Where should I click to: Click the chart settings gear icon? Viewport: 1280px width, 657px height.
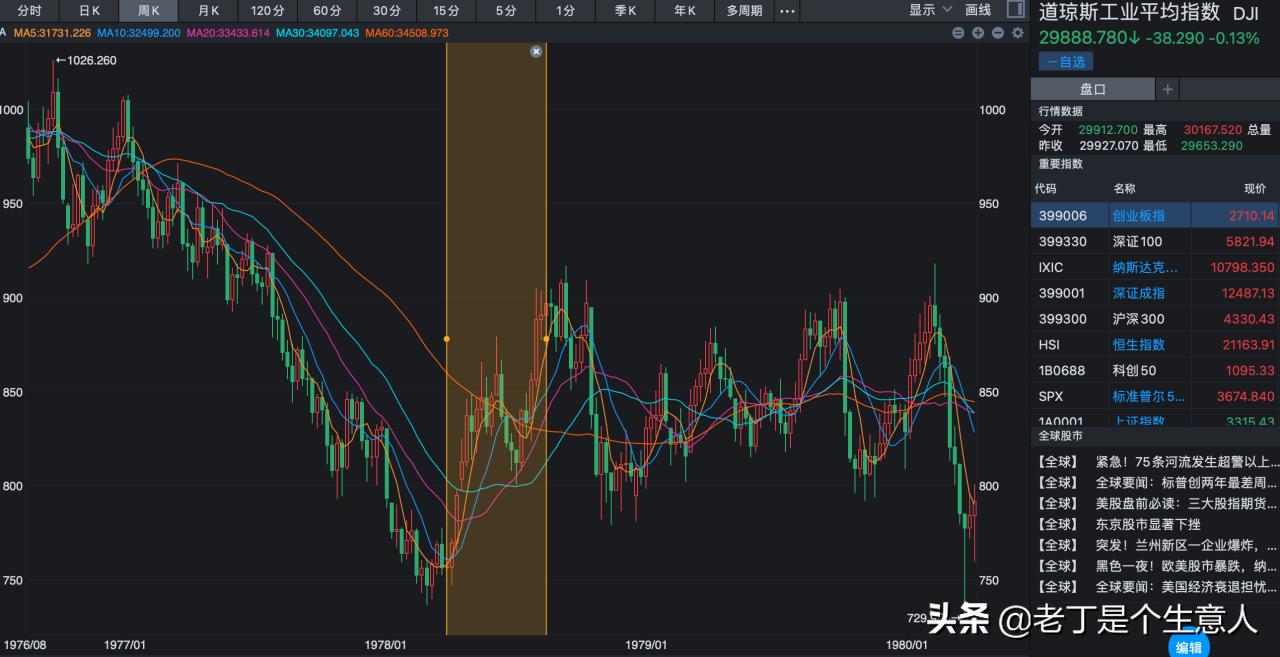tap(1018, 33)
